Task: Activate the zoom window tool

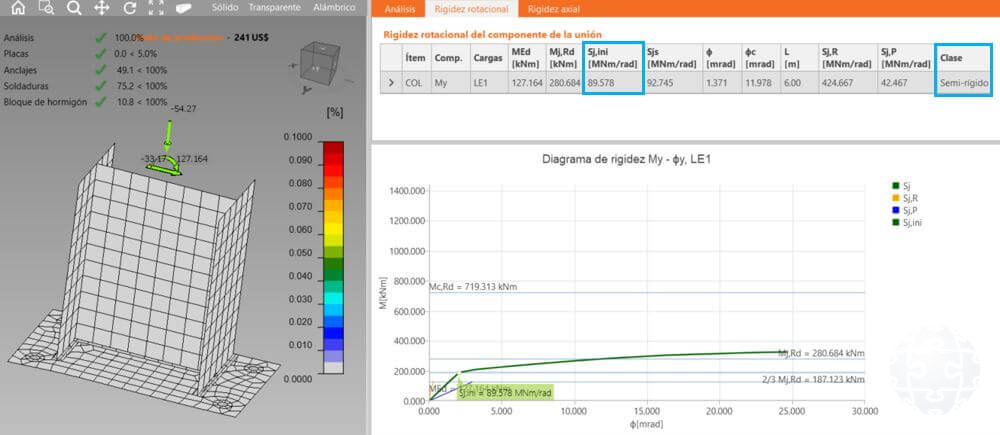Action: pos(46,8)
